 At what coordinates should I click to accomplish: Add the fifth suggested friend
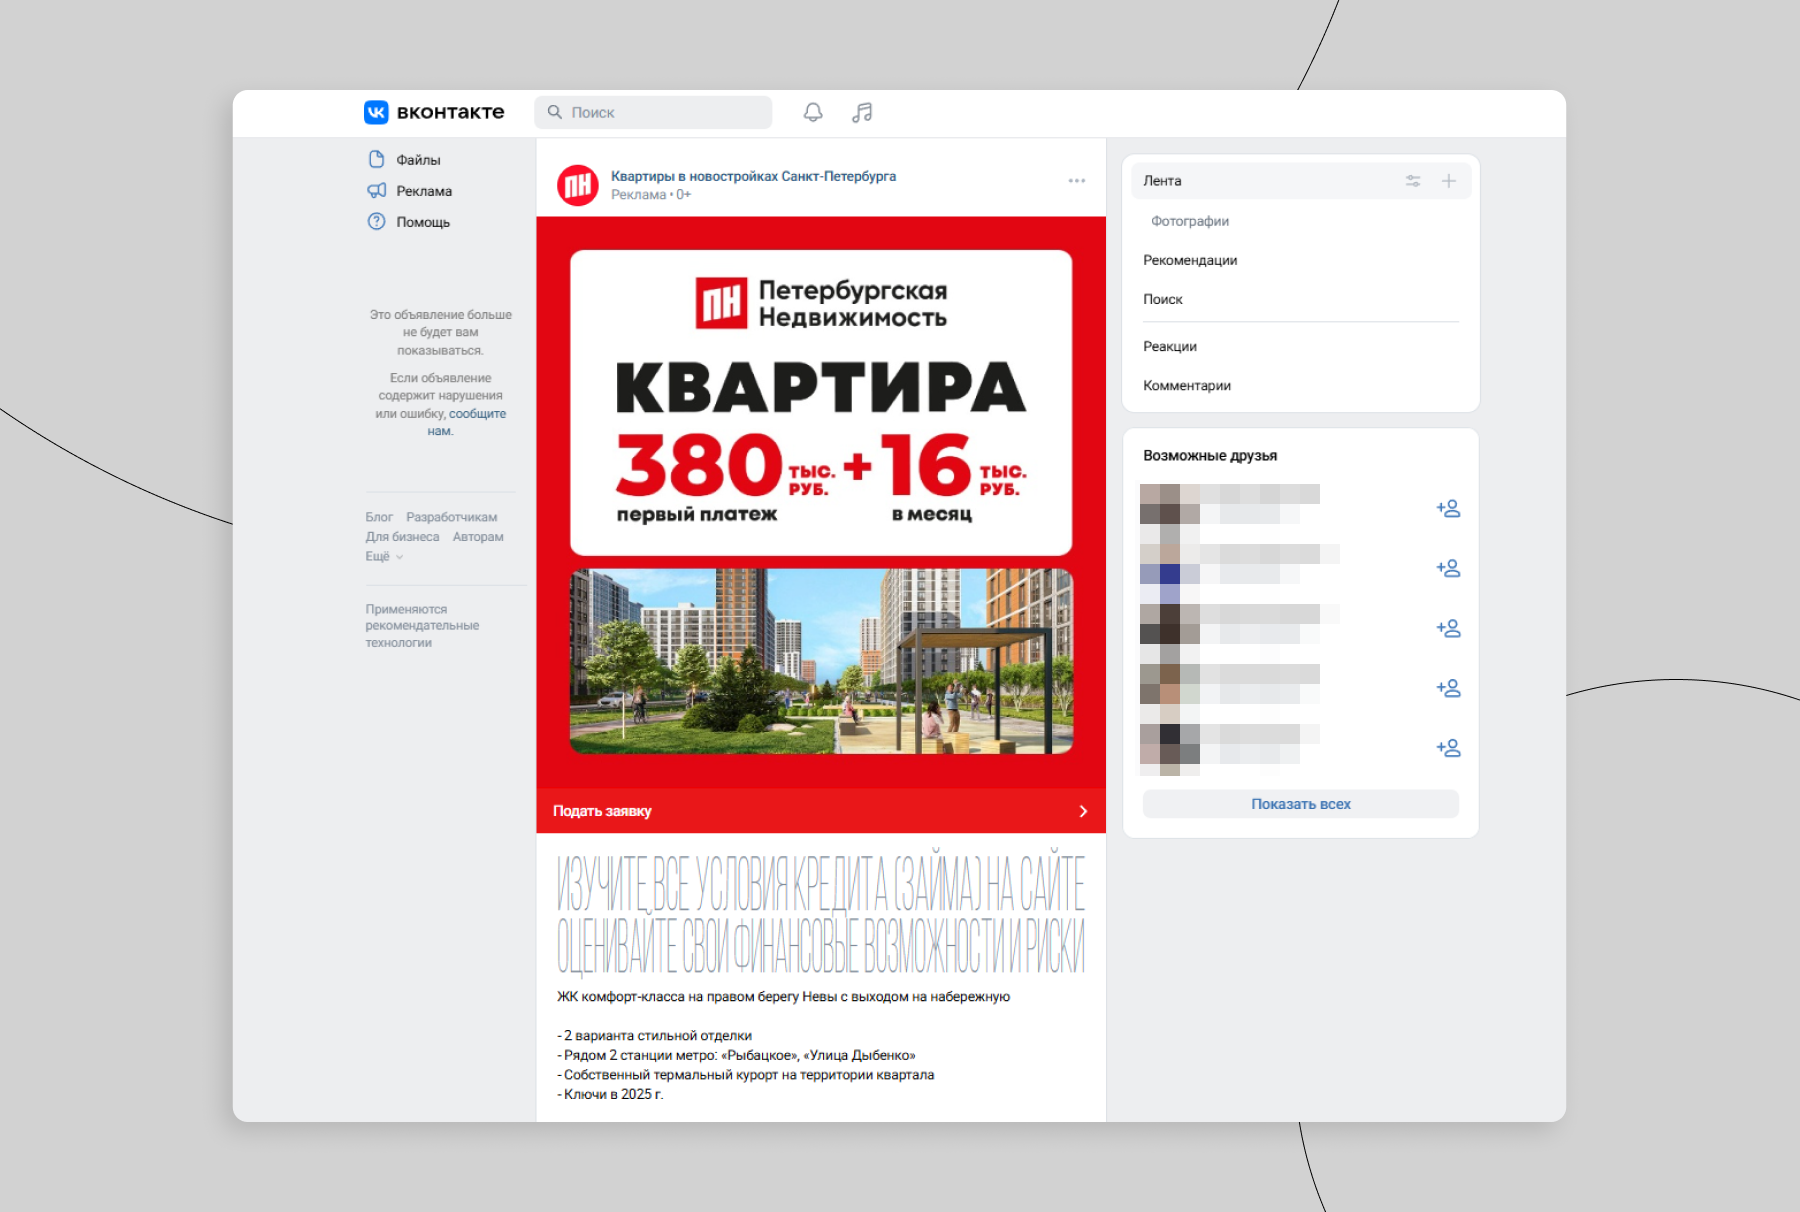[x=1448, y=749]
